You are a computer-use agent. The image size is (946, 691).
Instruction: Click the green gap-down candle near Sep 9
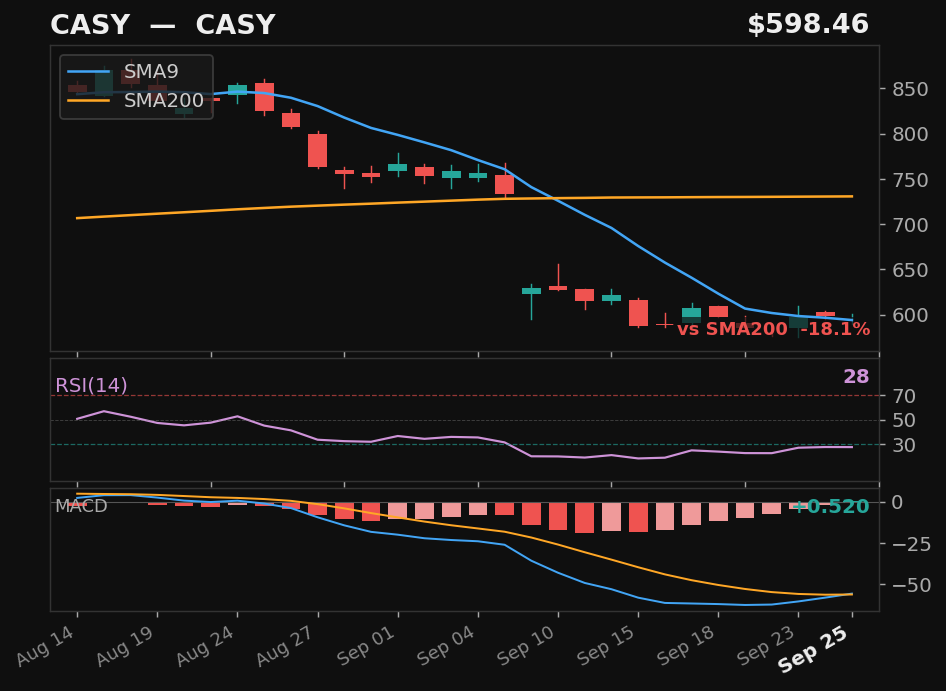tap(532, 291)
